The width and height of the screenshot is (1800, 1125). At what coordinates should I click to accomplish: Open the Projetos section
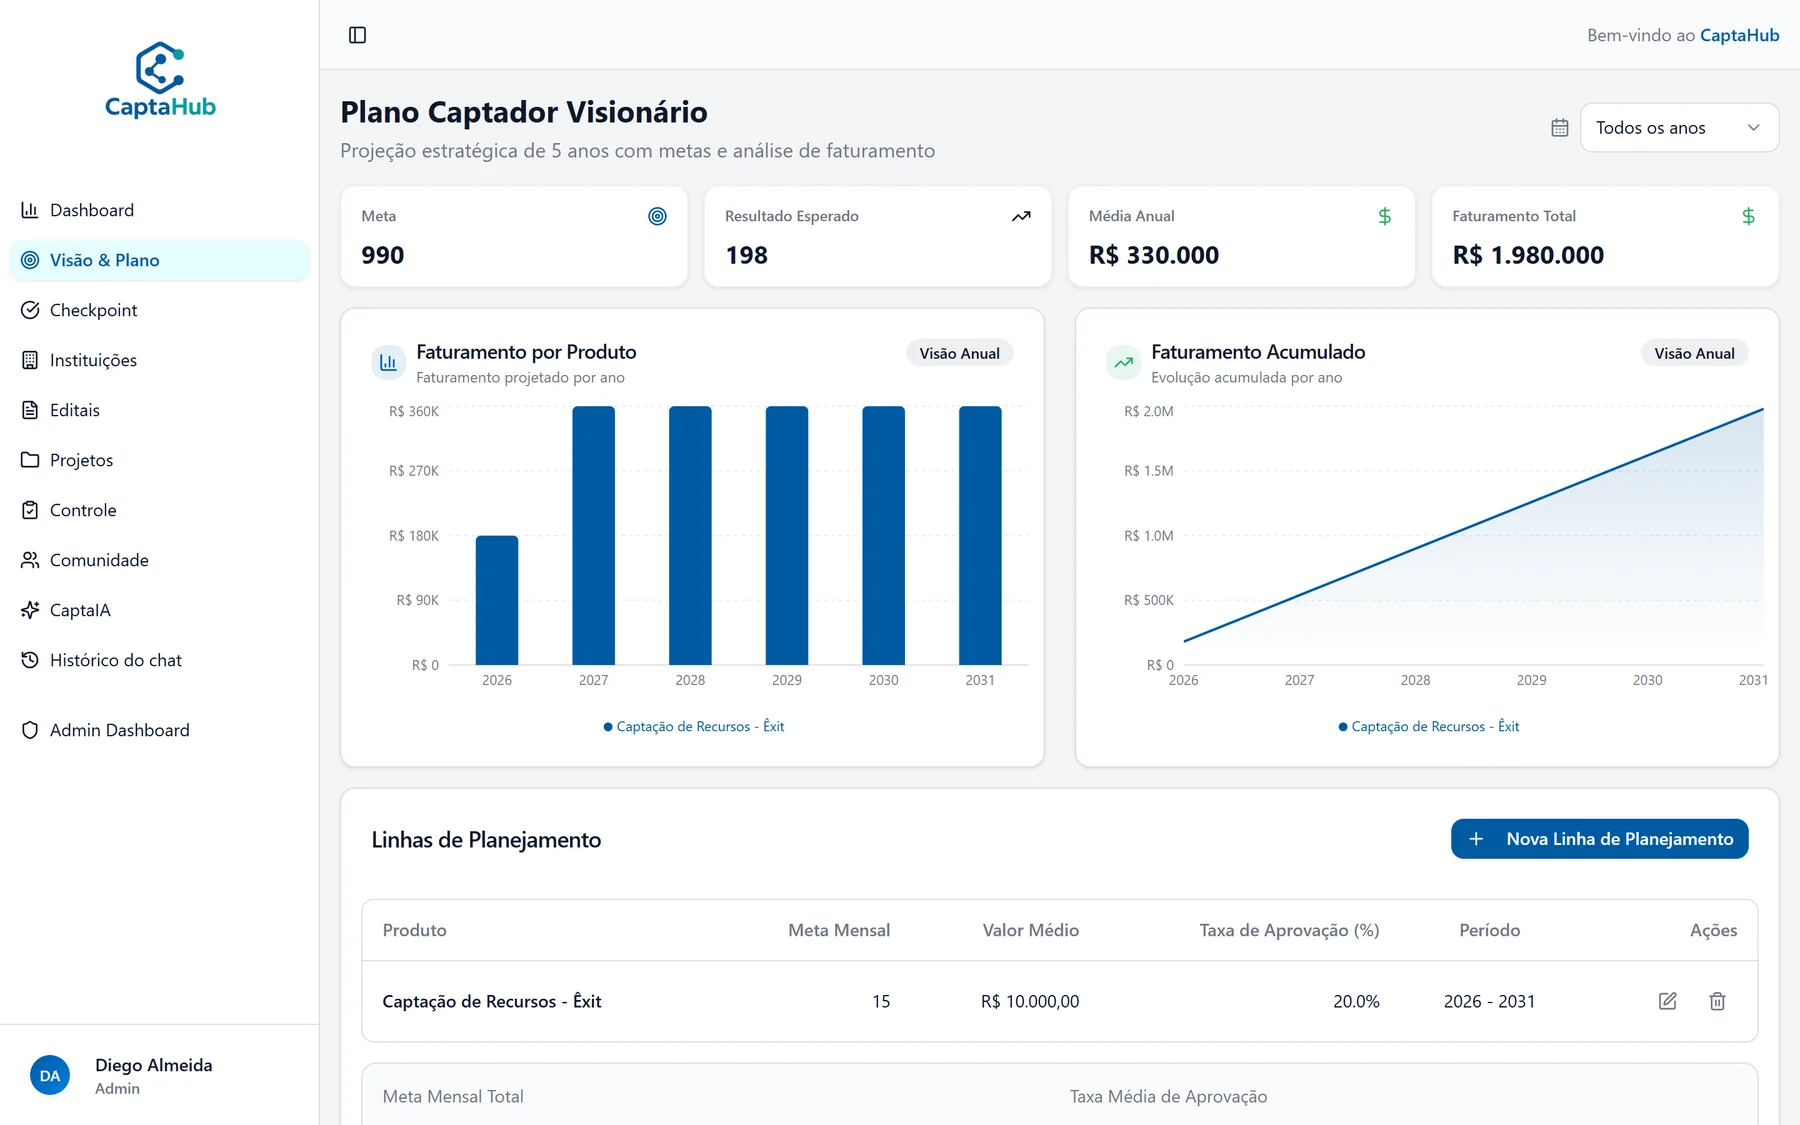coord(160,460)
